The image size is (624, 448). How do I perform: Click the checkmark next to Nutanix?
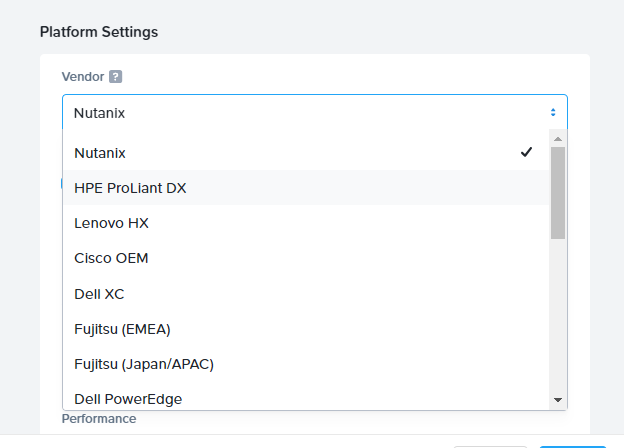(526, 152)
